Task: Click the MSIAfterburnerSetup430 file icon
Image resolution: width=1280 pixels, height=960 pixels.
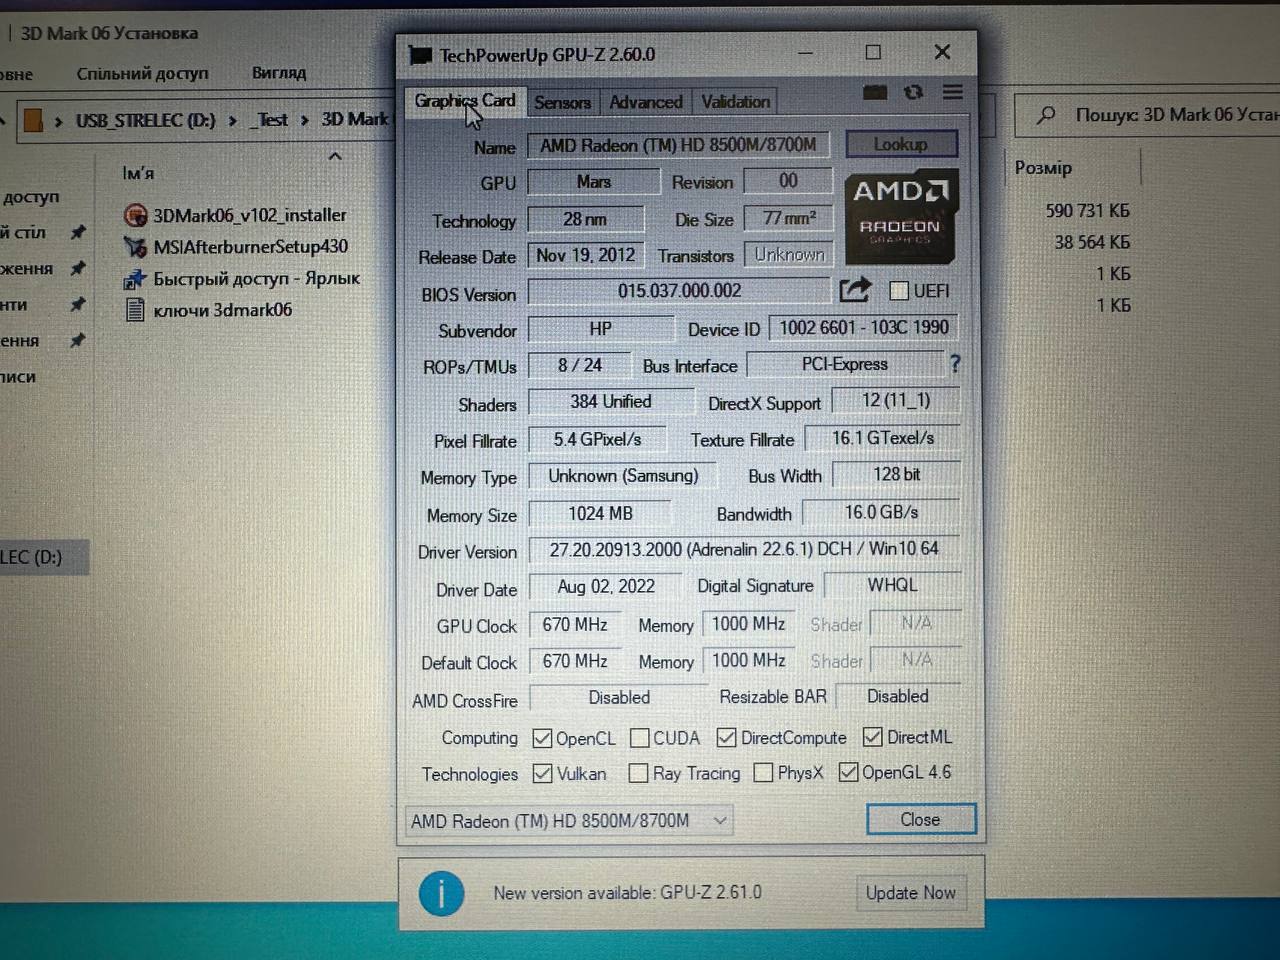Action: [135, 247]
